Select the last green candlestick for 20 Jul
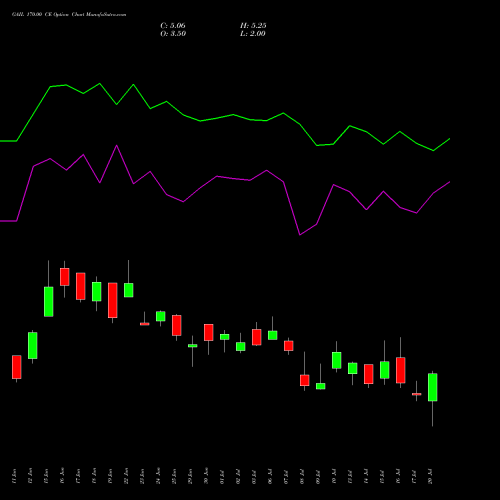This screenshot has height=500, width=500. point(433,387)
